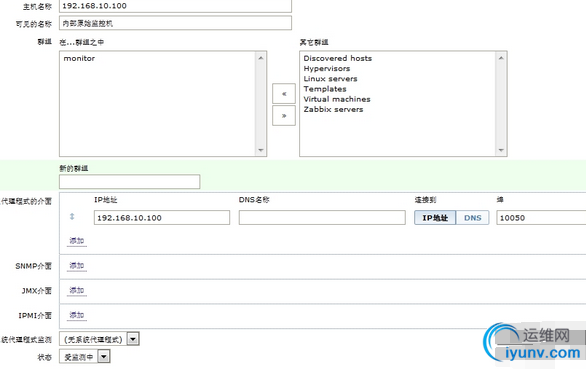Select Hypervisors in other groups
Viewport: 586px width, 369px height.
click(327, 68)
